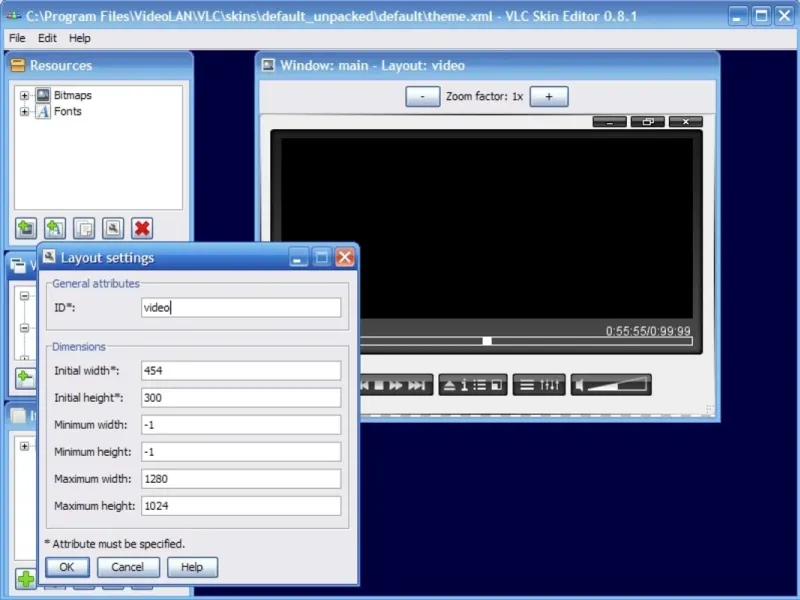Open the equalizer sliders icon in the preview
Image resolution: width=800 pixels, height=600 pixels.
pos(550,385)
